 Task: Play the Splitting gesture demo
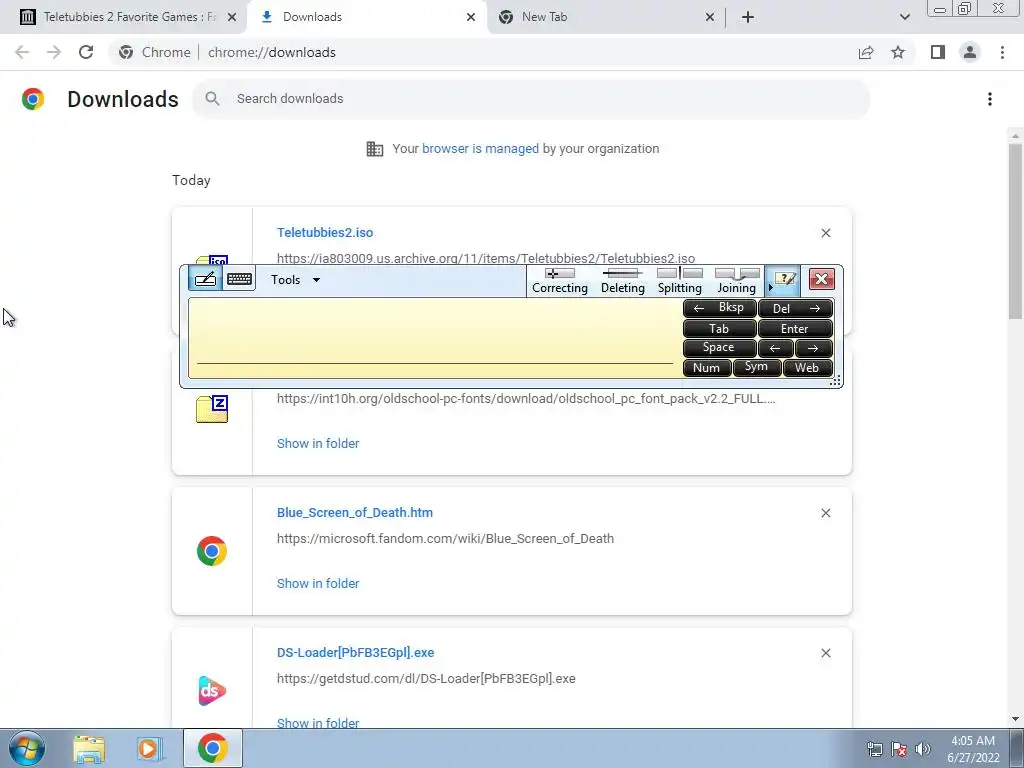(680, 281)
